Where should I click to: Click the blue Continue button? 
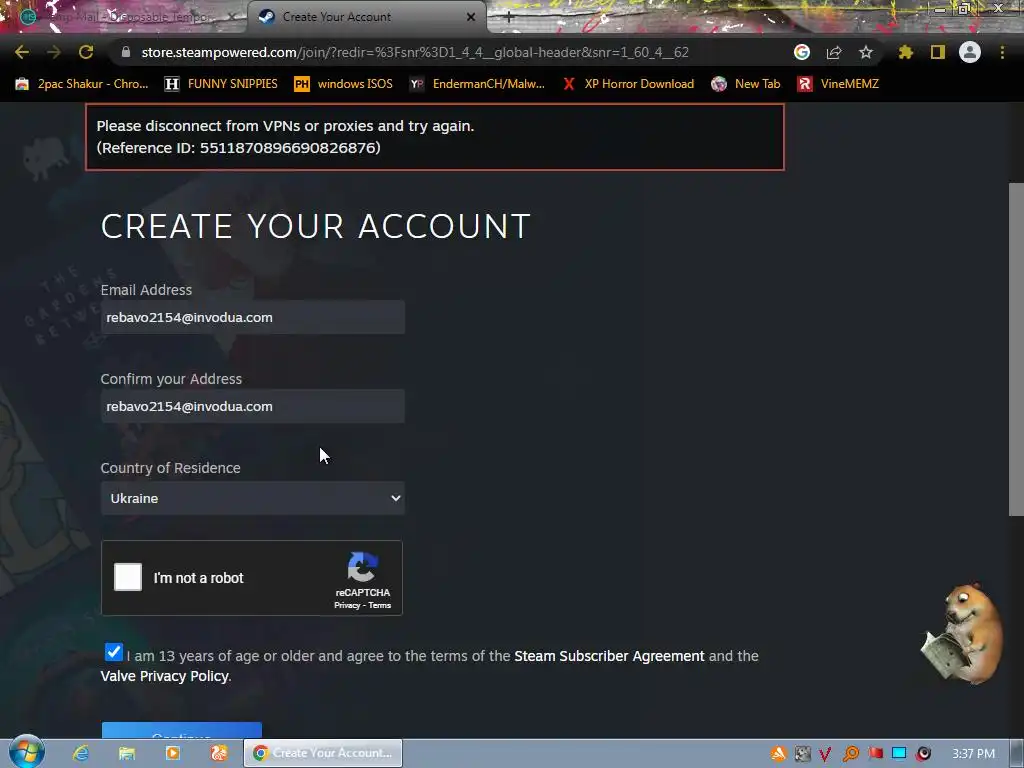point(182,731)
